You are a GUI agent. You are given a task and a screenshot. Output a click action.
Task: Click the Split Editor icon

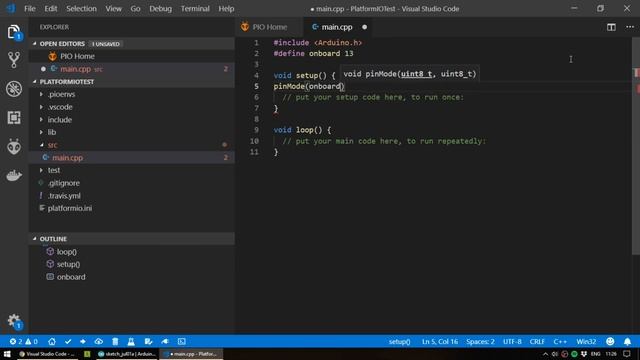pos(611,27)
